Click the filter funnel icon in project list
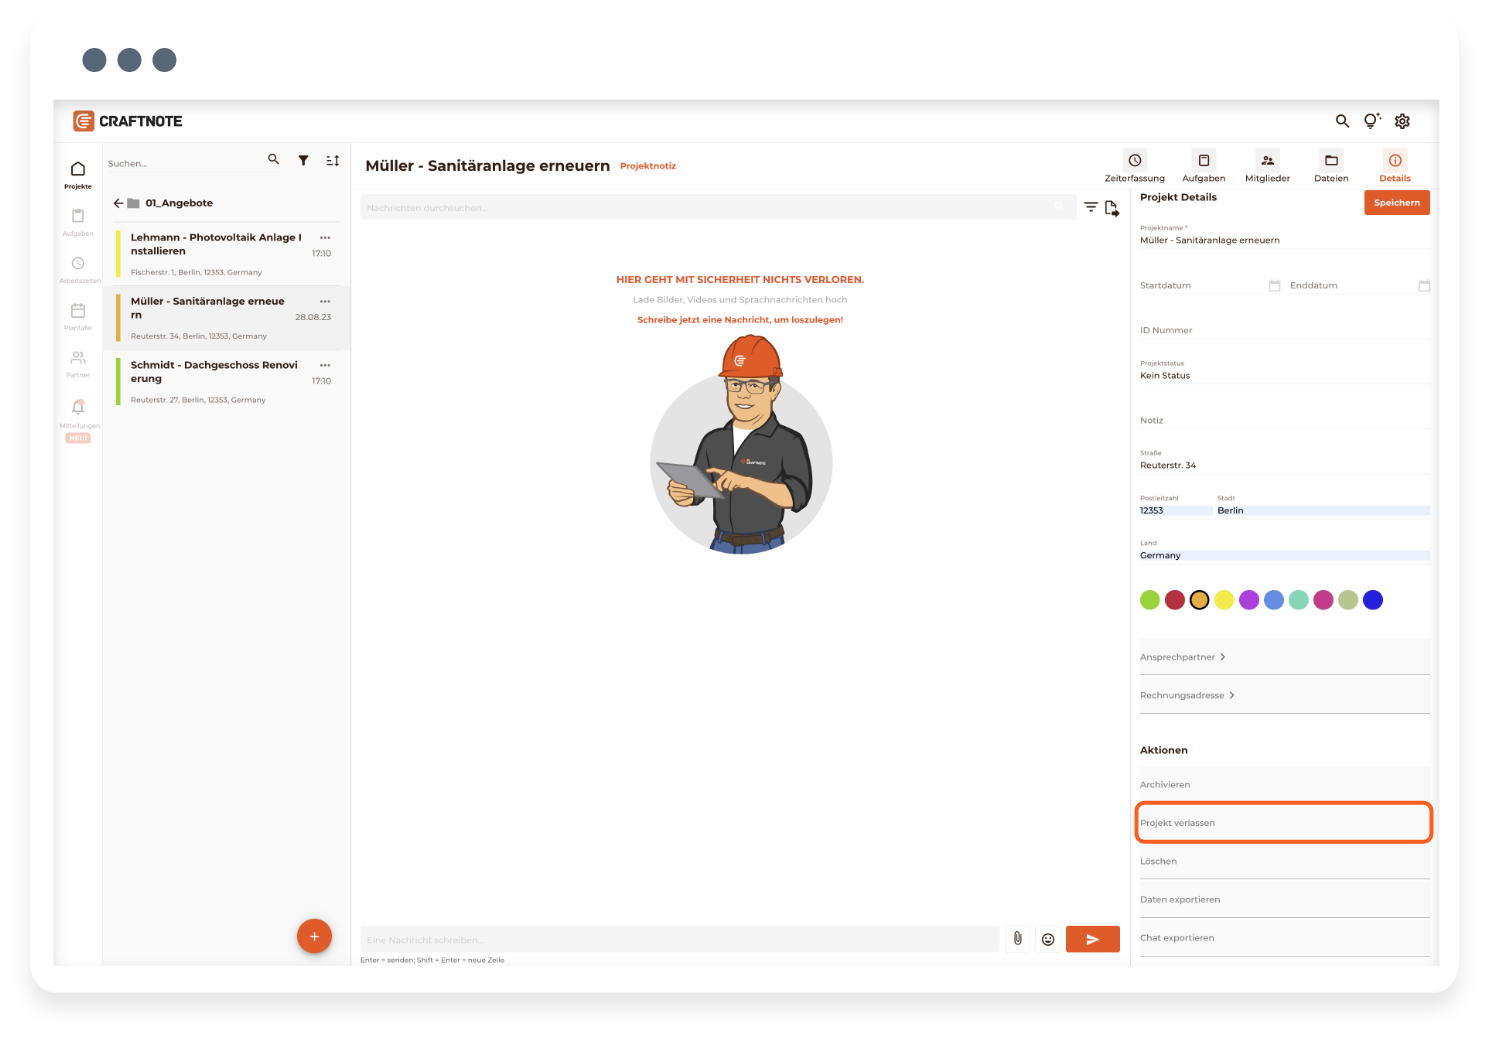Viewport: 1489px width, 1038px height. 303,160
